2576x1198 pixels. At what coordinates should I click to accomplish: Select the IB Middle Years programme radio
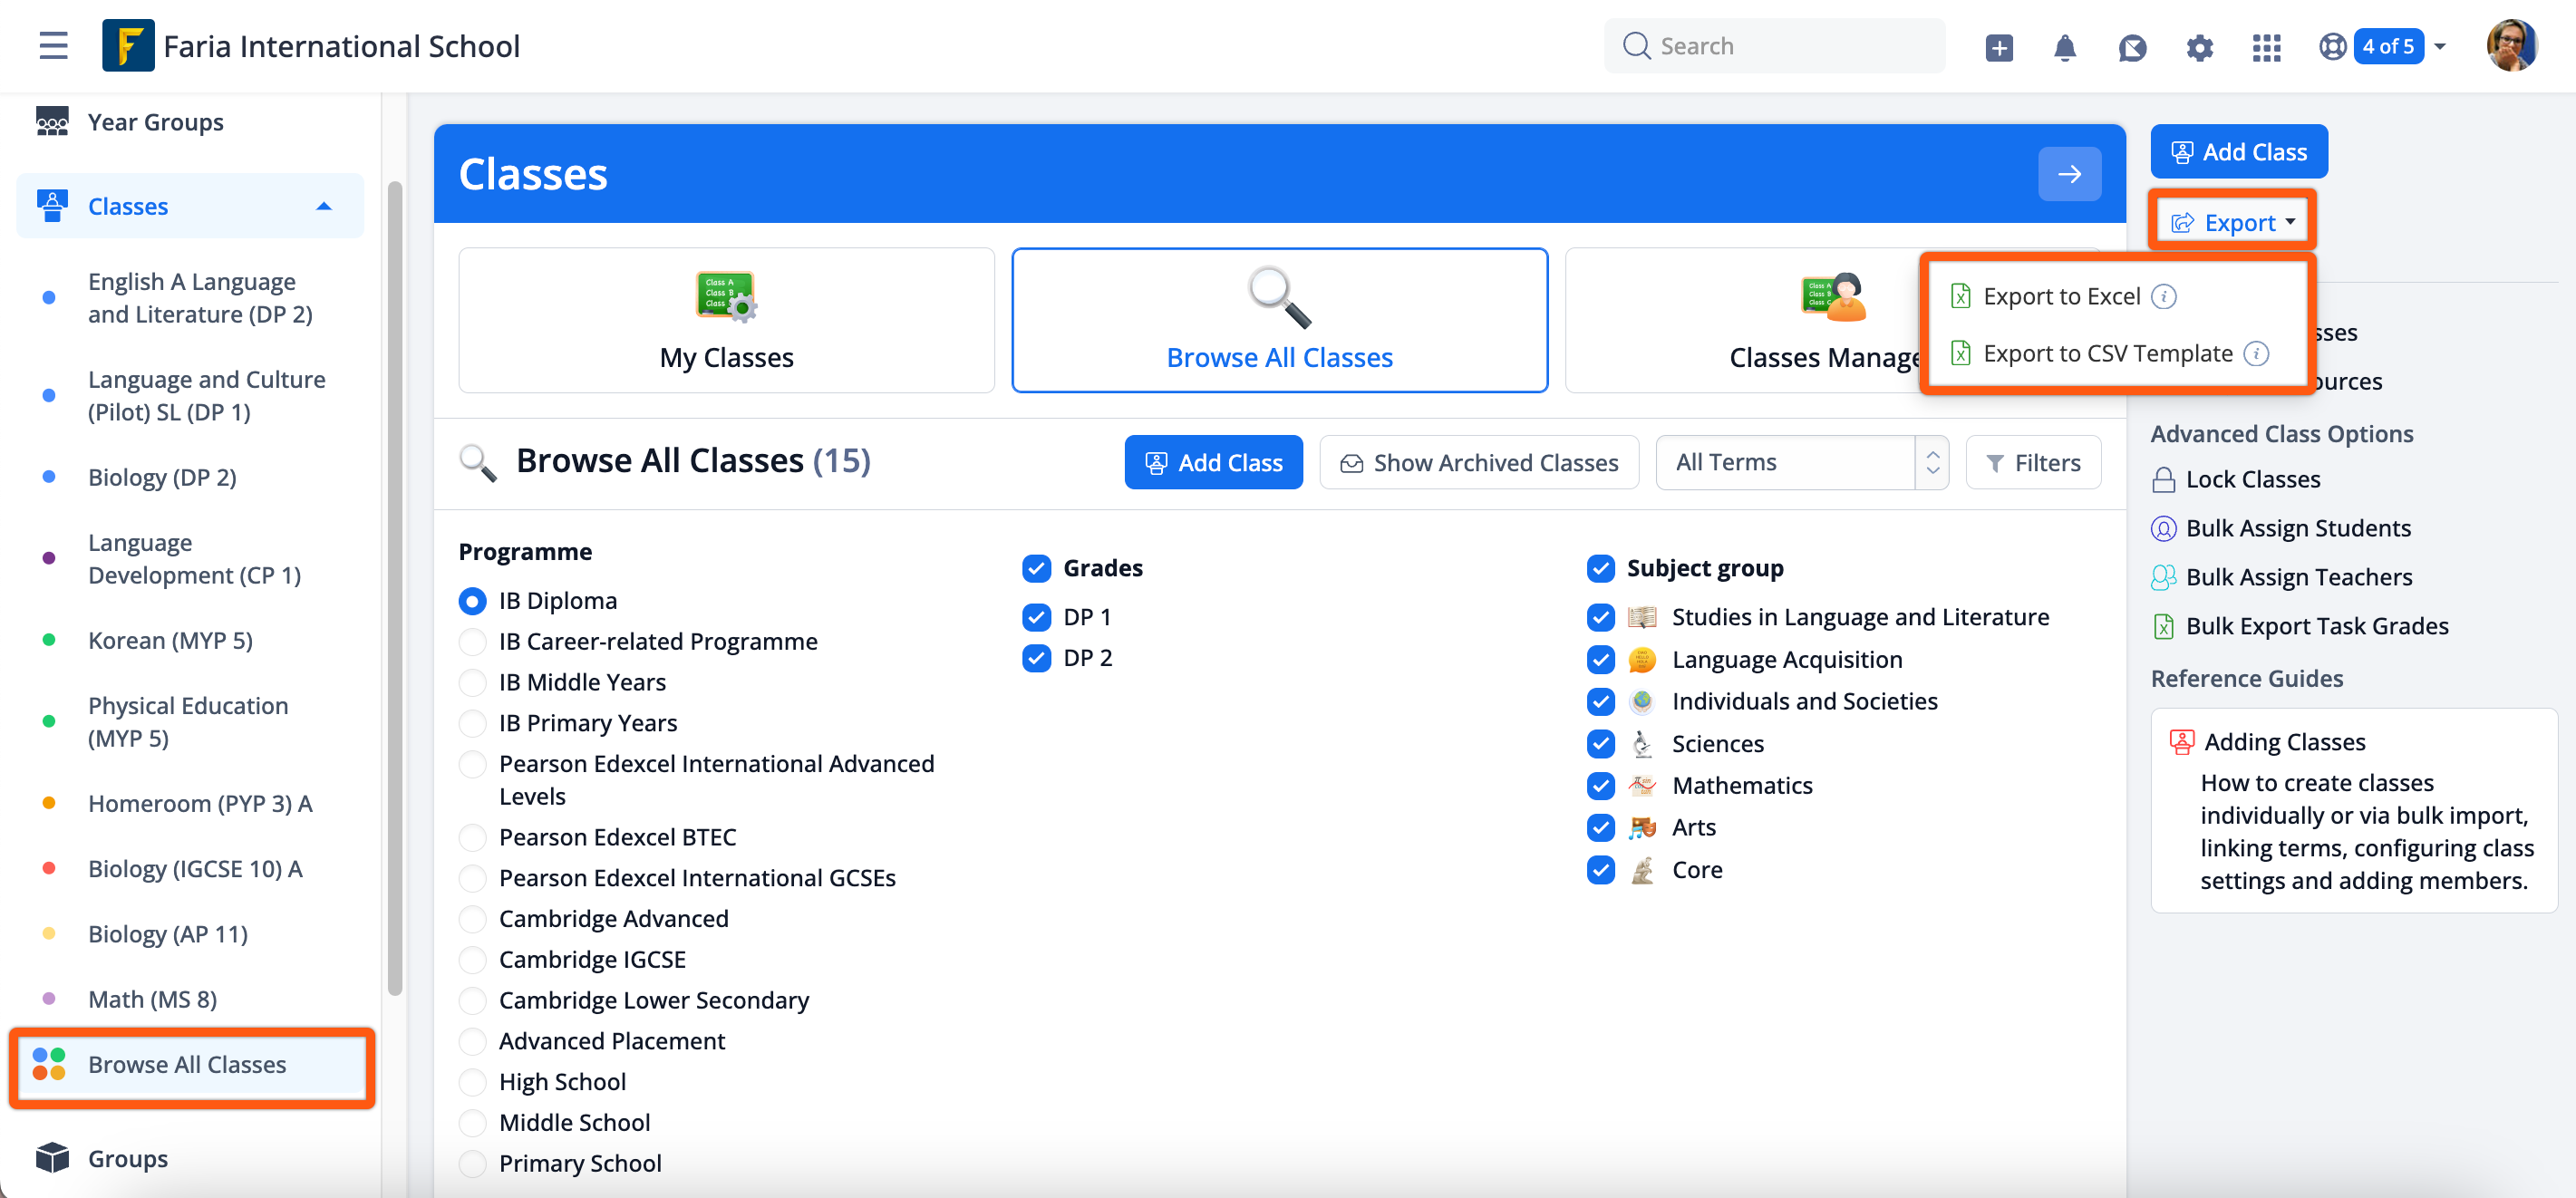(472, 682)
